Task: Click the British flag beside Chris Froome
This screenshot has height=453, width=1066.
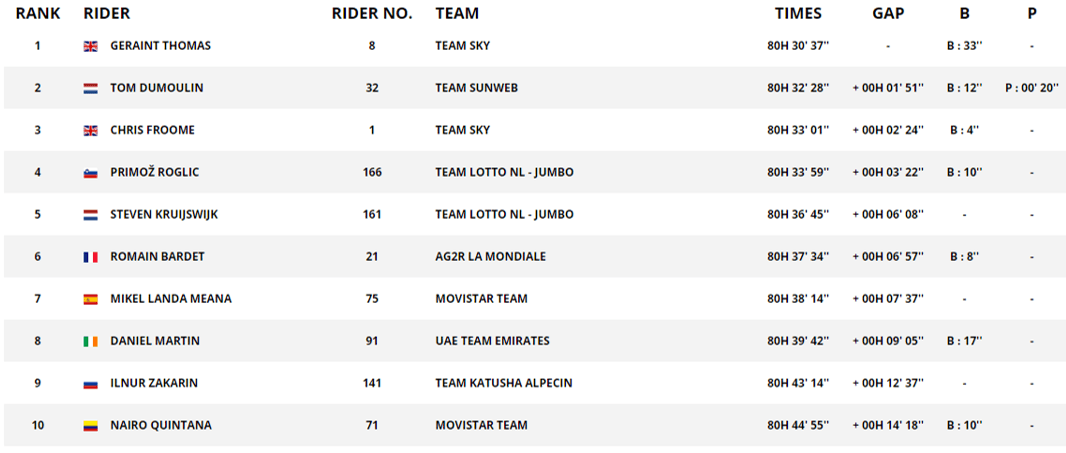Action: click(90, 130)
